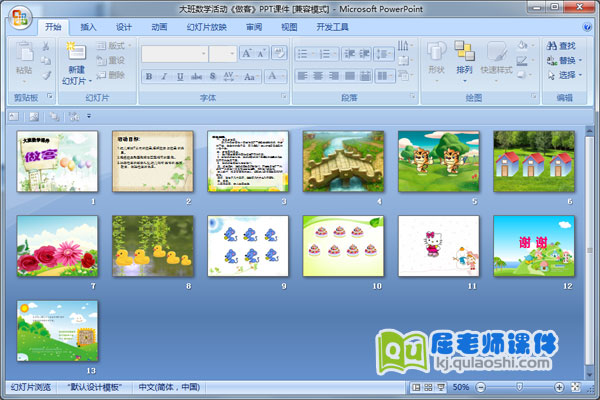Switch to the 审阅 ribbon tab
The image size is (600, 400).
254,27
